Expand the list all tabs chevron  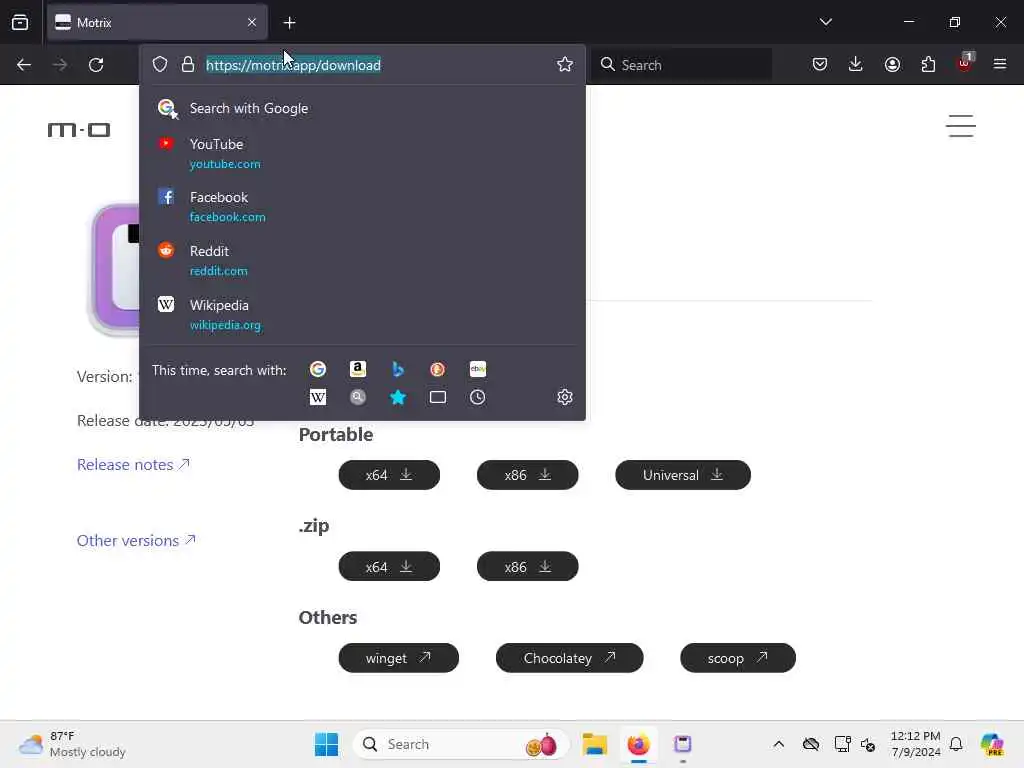(x=825, y=22)
